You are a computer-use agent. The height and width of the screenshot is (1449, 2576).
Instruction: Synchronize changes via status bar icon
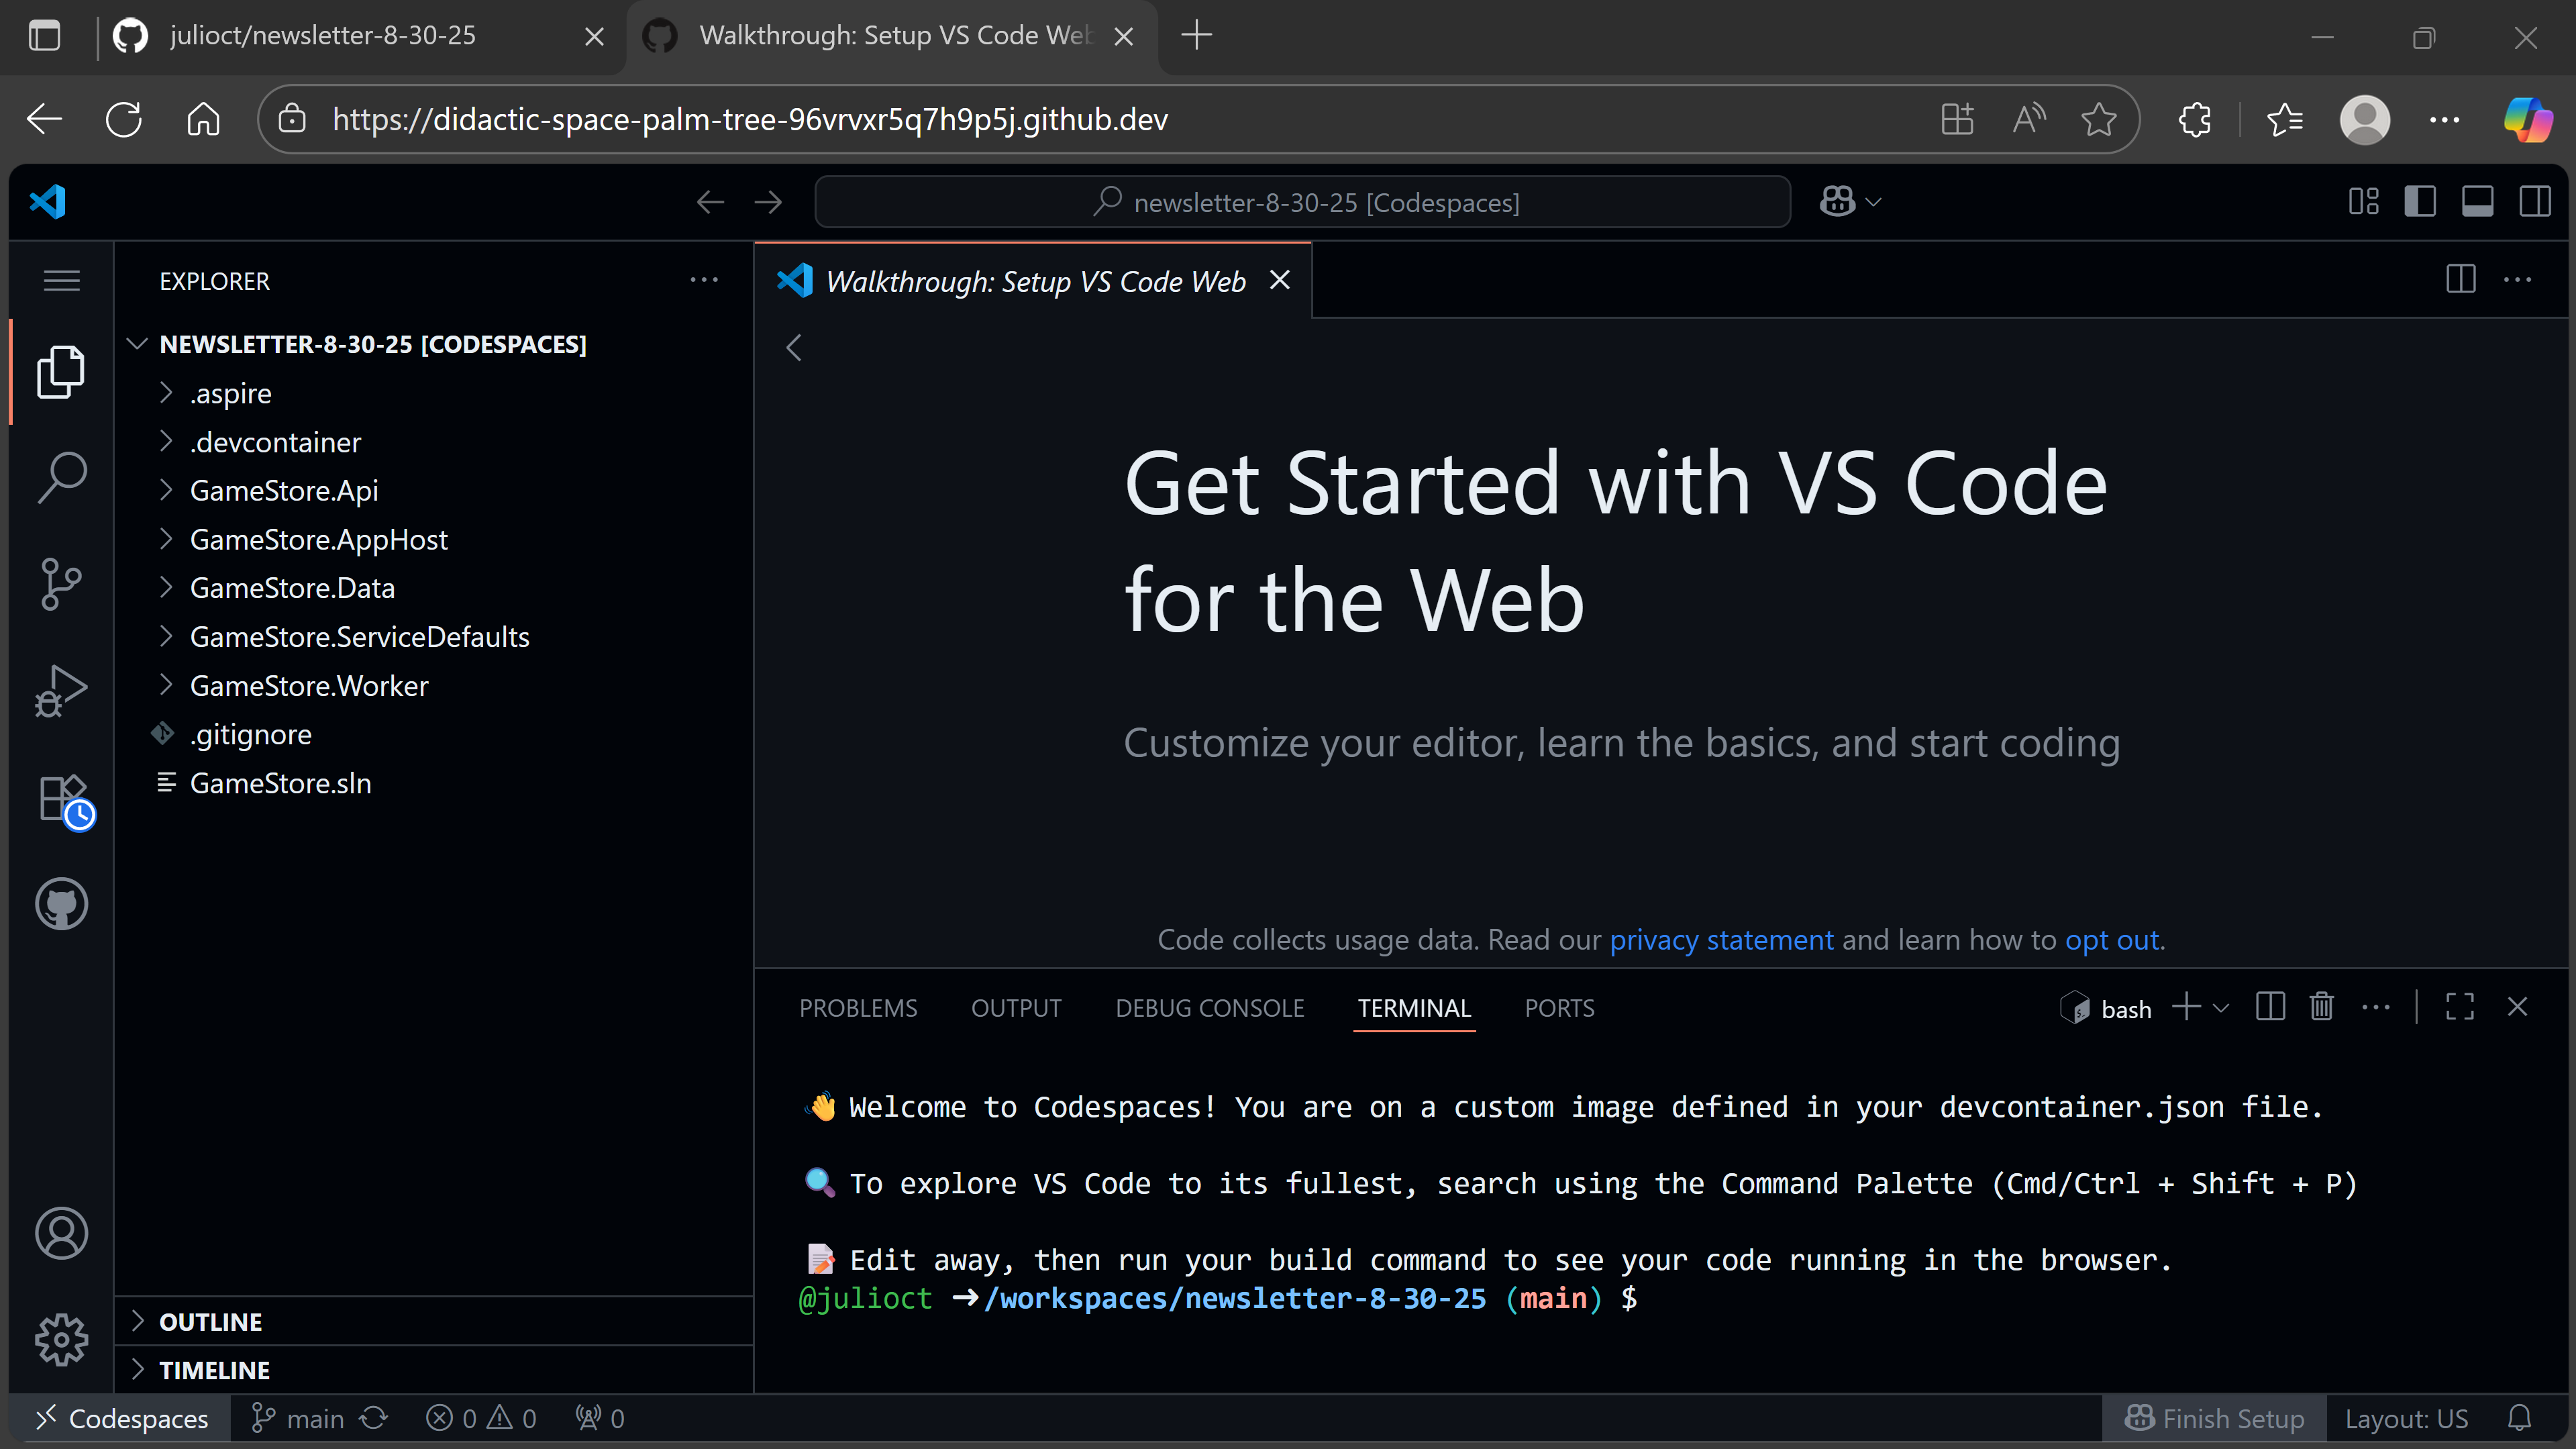pos(374,1418)
